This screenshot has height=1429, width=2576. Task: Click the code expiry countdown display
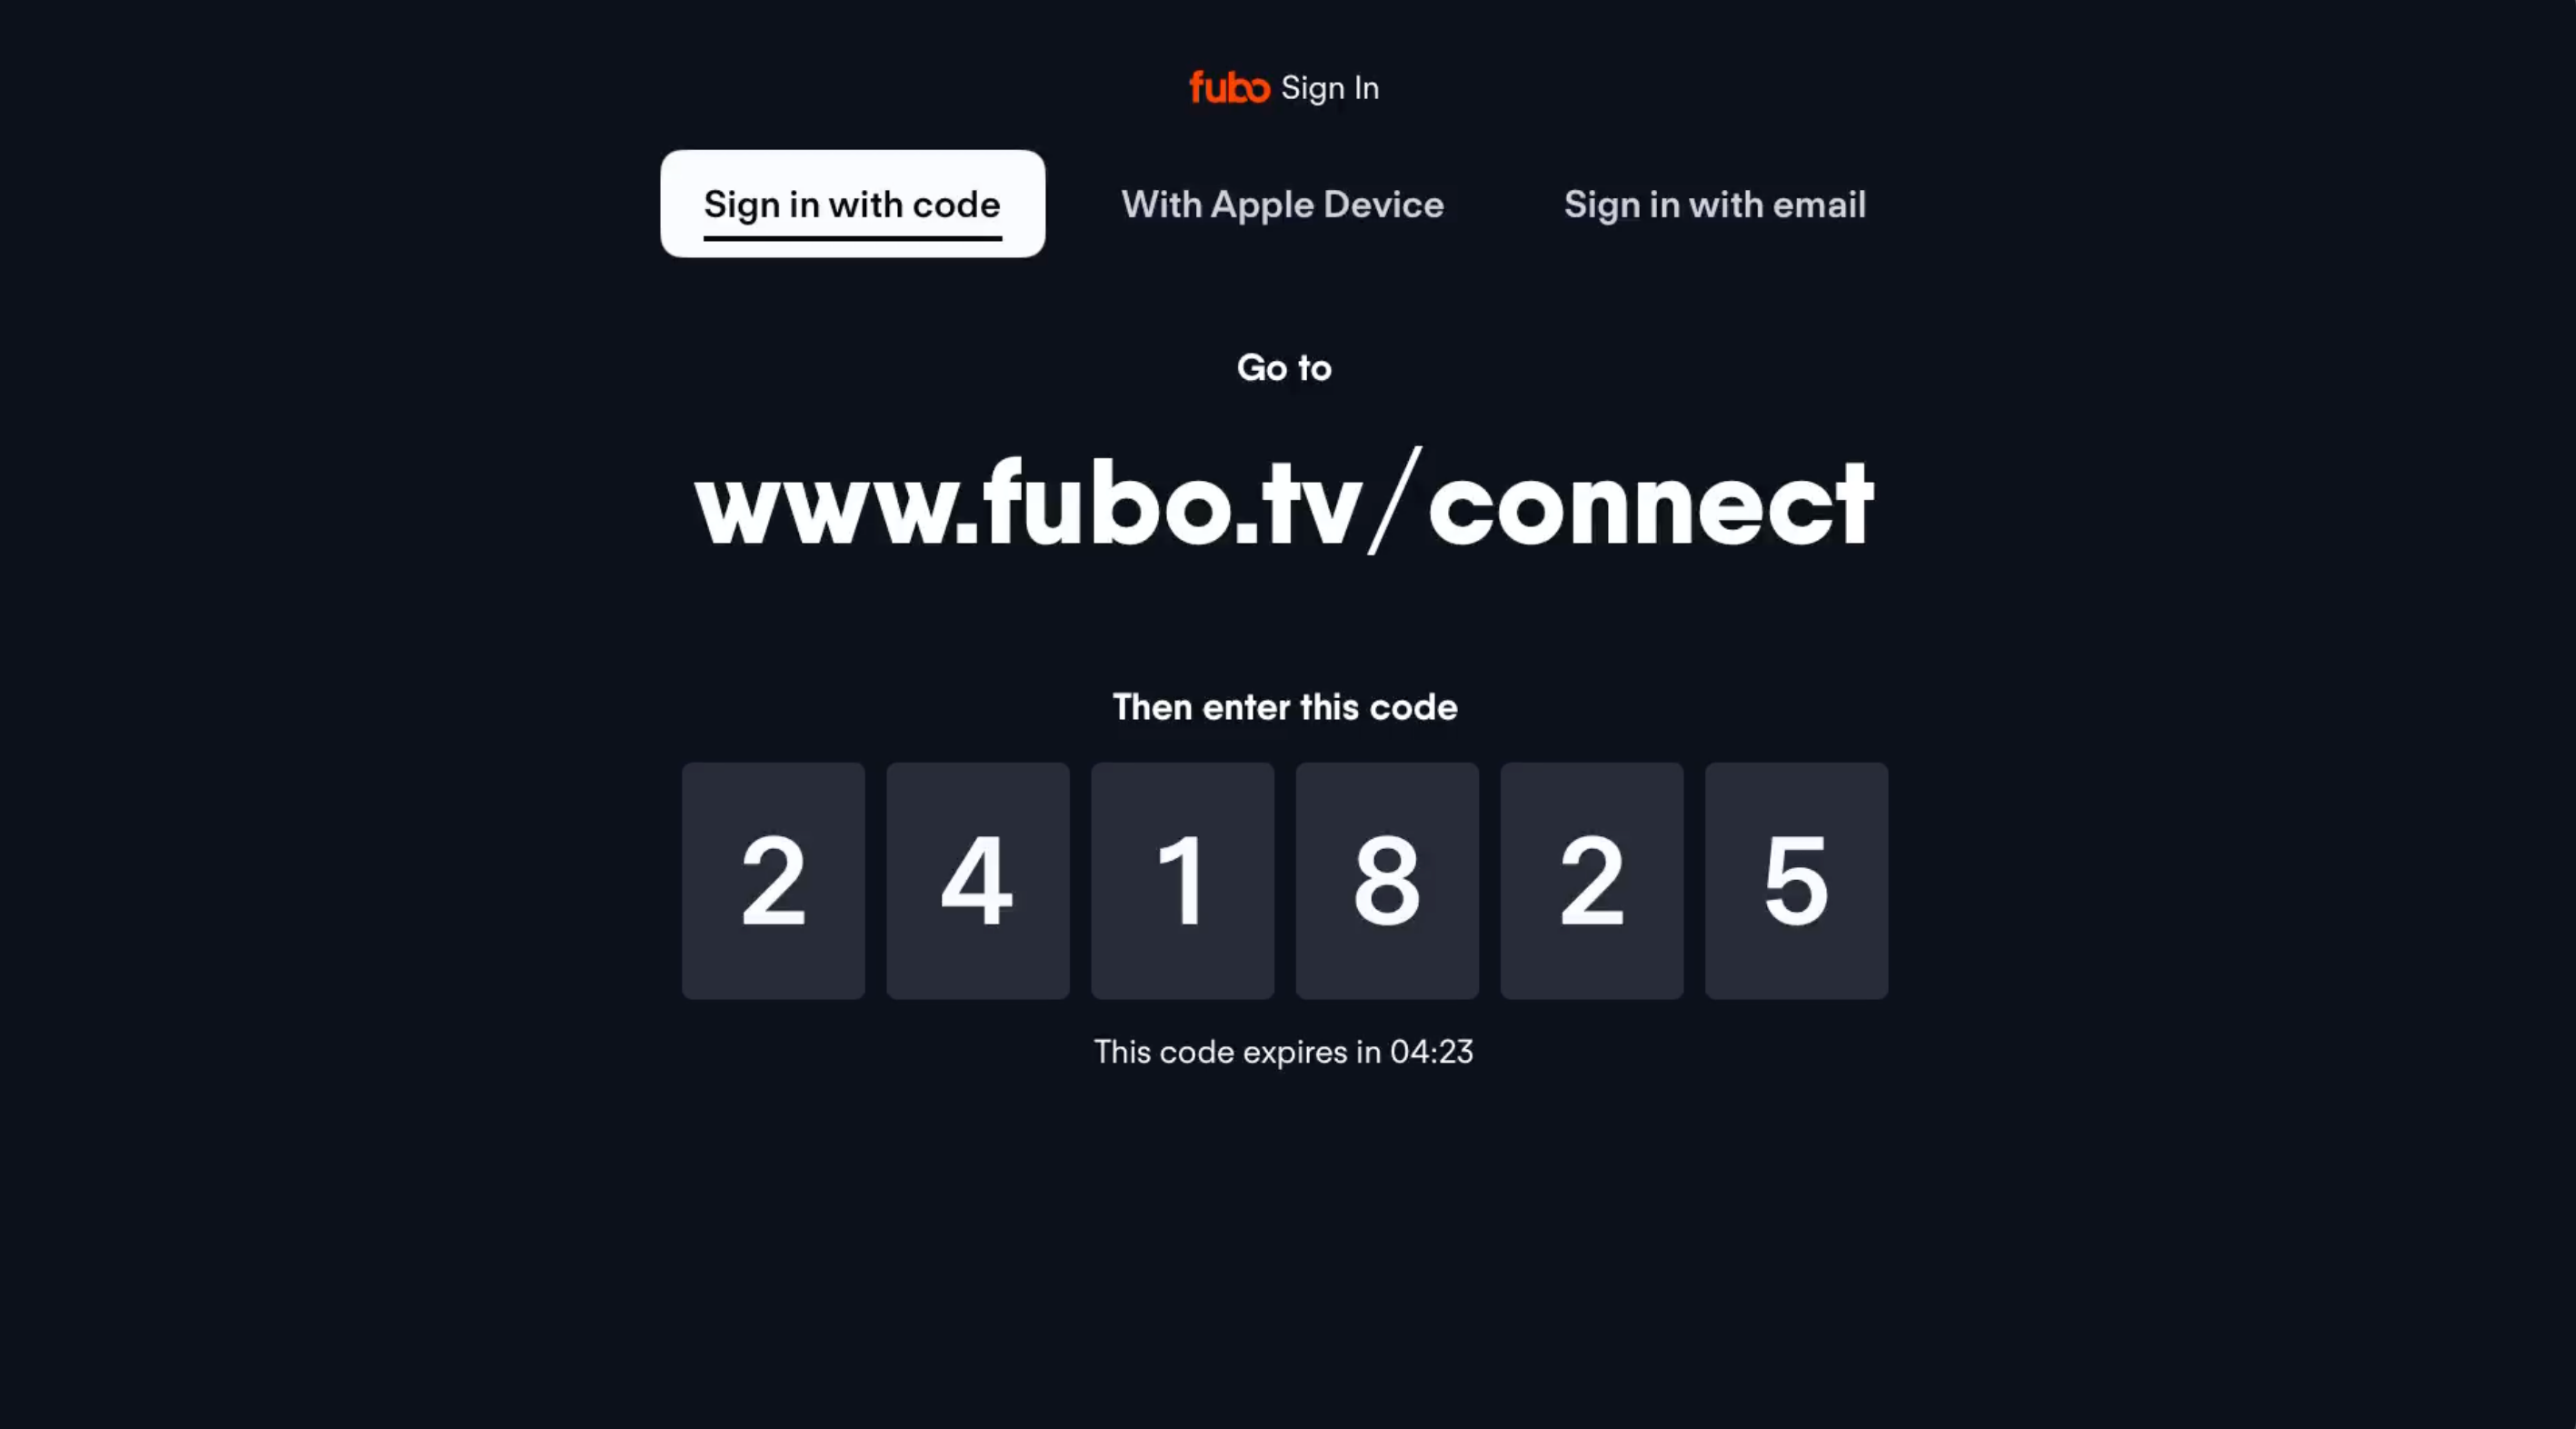click(x=1283, y=1051)
